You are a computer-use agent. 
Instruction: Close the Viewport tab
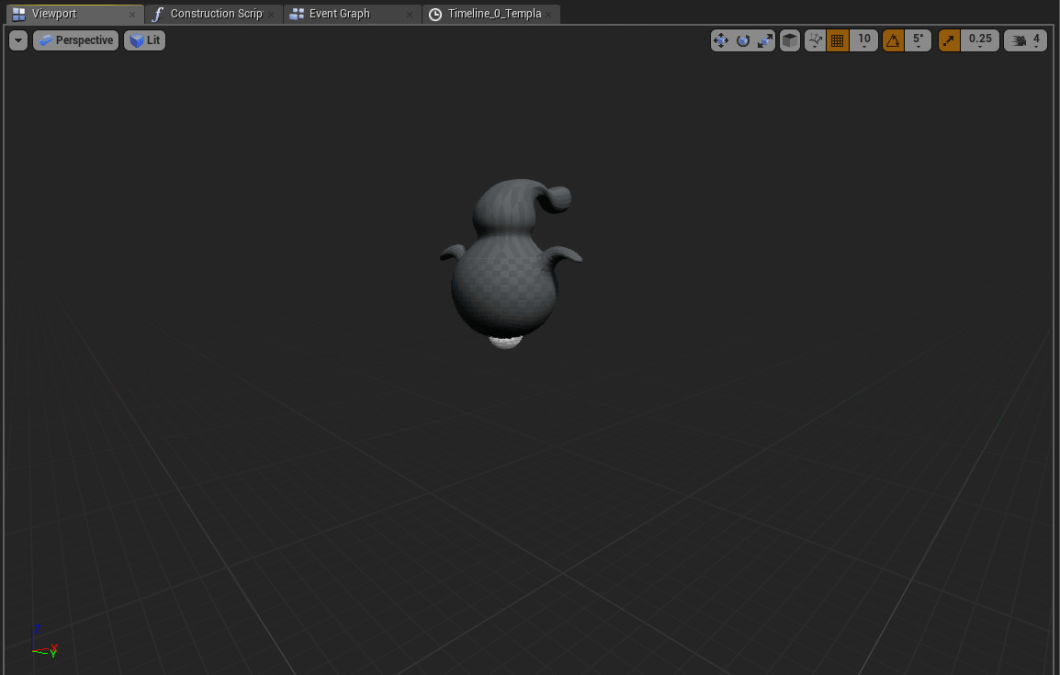tap(132, 14)
